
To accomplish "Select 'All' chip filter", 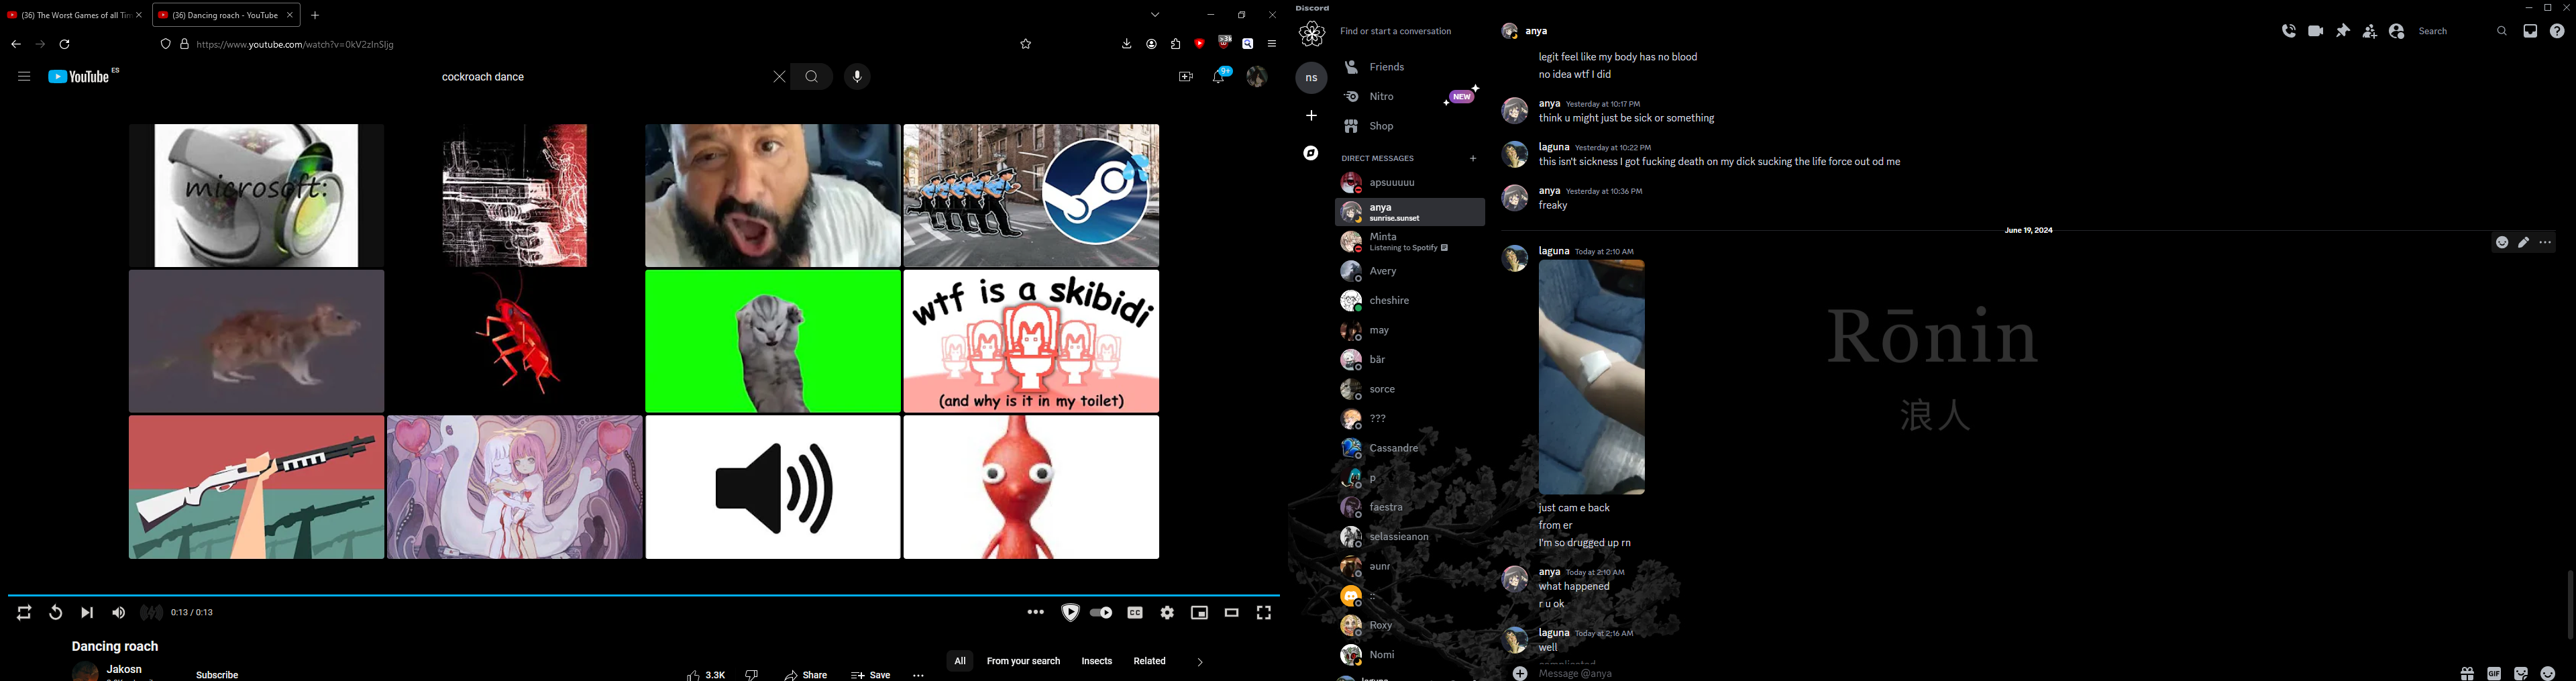I will tap(960, 661).
